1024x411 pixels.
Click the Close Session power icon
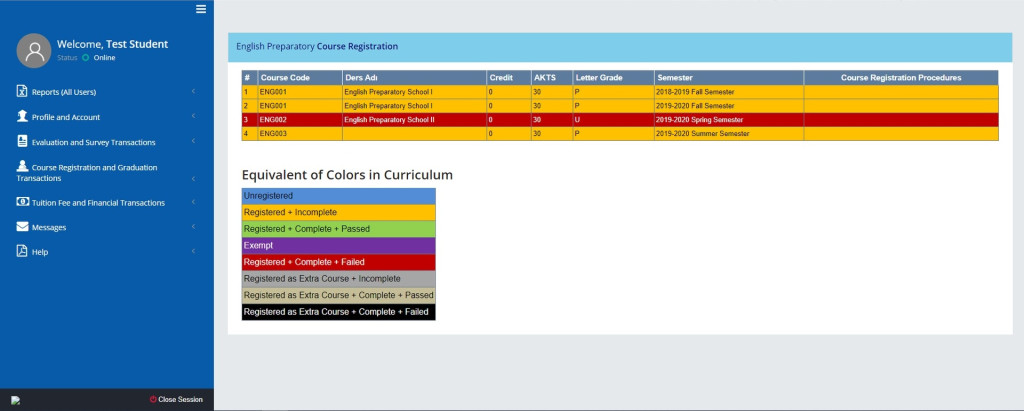[153, 399]
